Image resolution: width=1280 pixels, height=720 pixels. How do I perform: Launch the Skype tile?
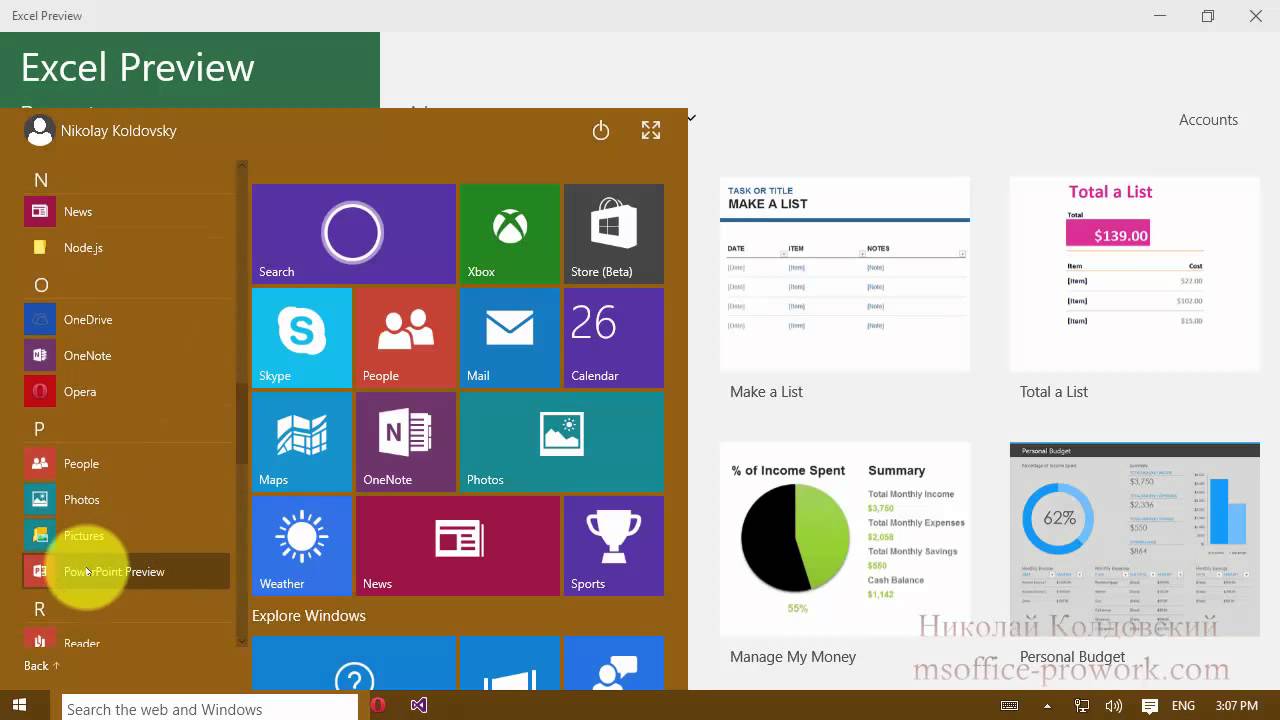302,338
